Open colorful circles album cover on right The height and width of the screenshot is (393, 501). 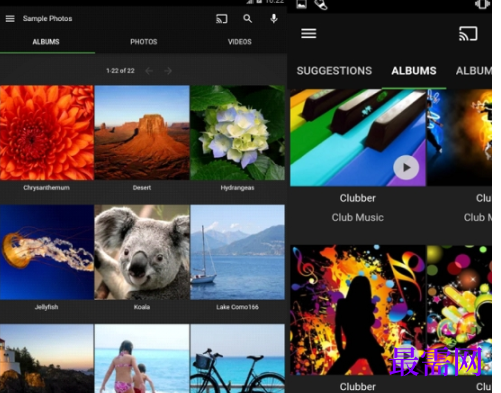click(459, 310)
